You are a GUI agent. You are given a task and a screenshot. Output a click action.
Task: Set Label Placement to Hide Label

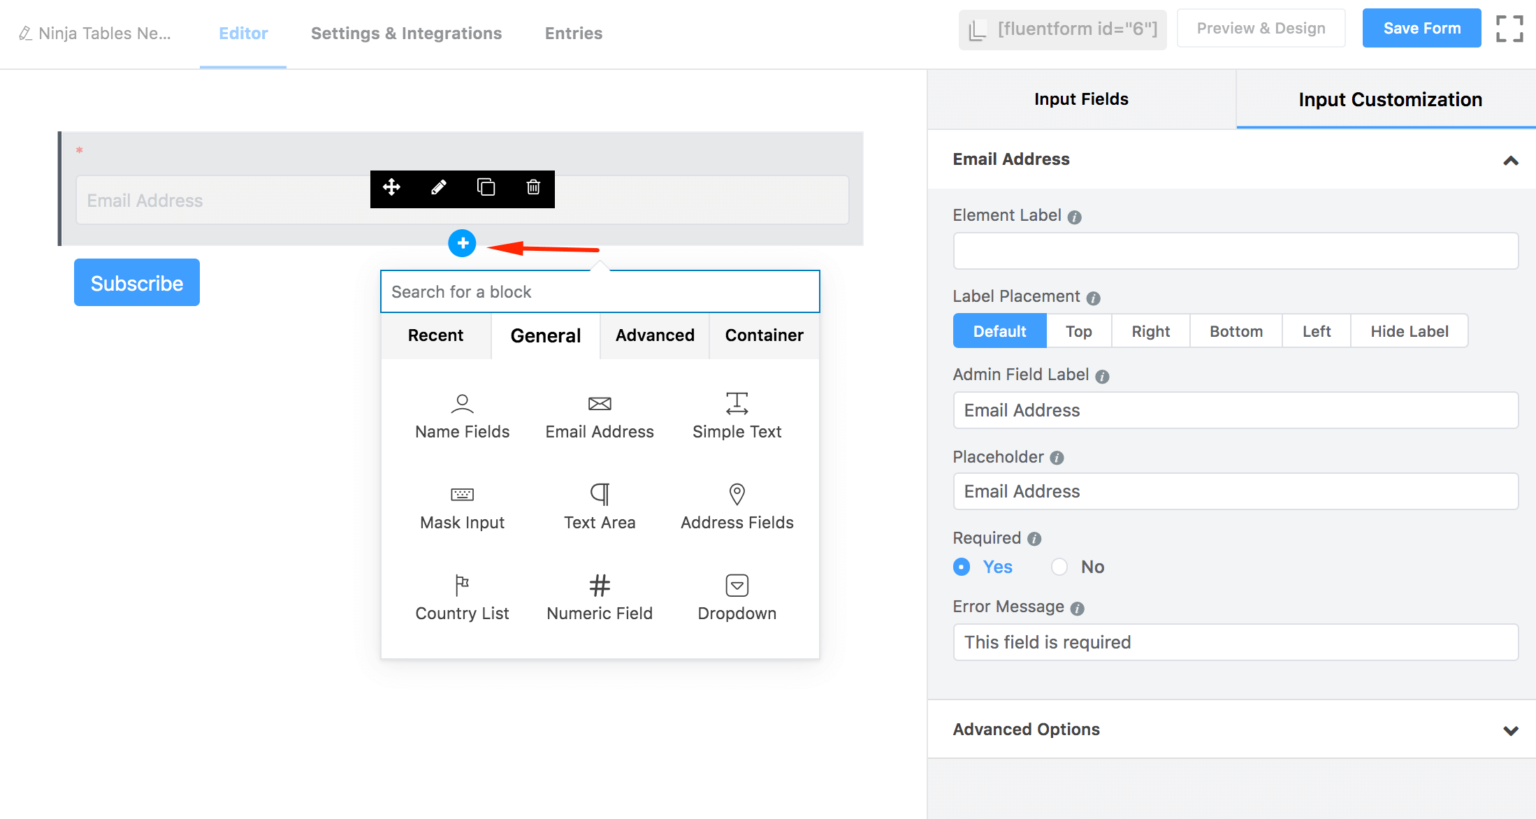[x=1409, y=331]
